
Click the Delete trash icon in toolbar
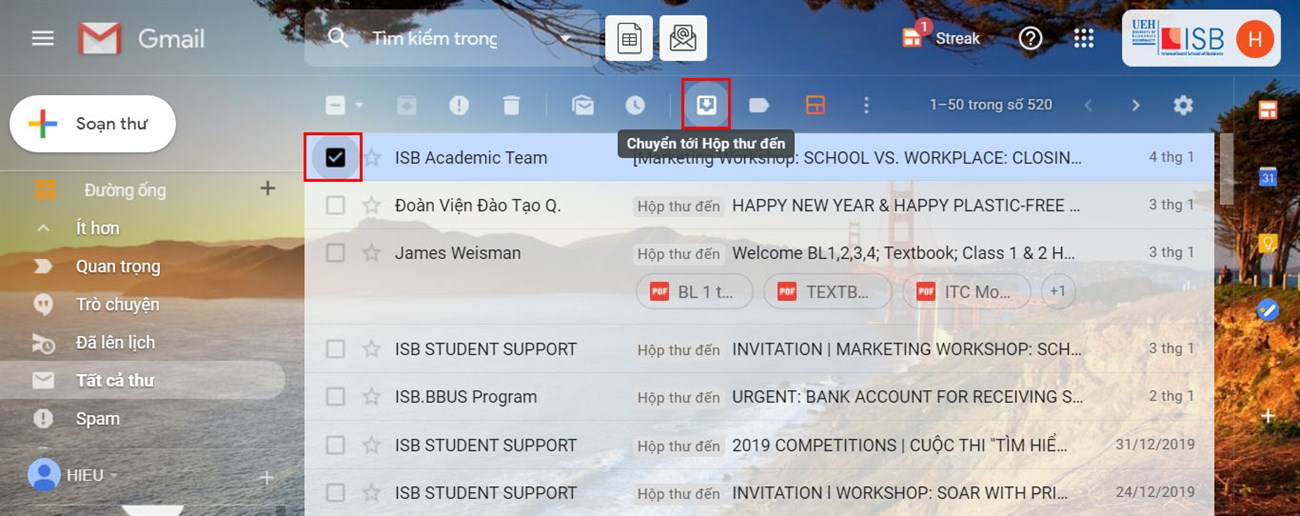click(511, 105)
